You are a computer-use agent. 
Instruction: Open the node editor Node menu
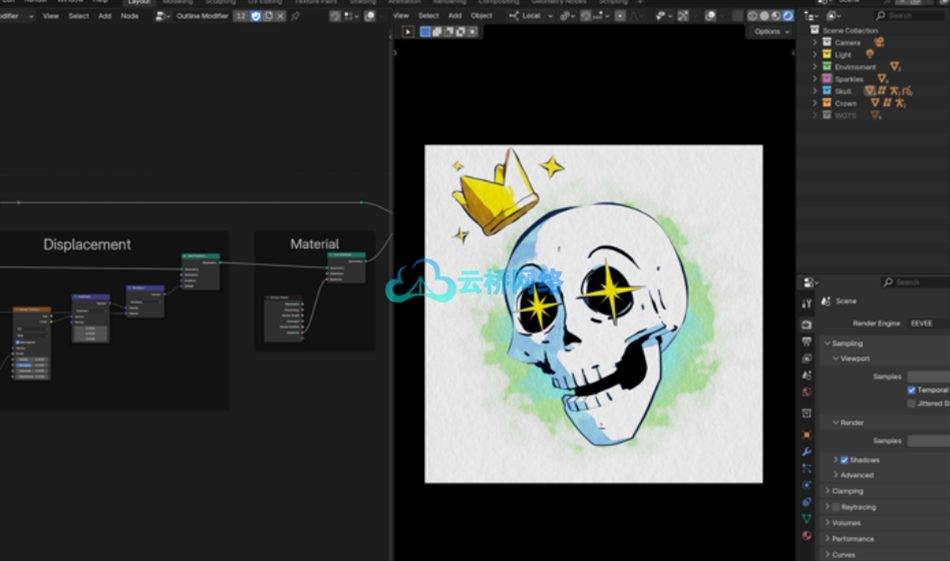(x=130, y=16)
